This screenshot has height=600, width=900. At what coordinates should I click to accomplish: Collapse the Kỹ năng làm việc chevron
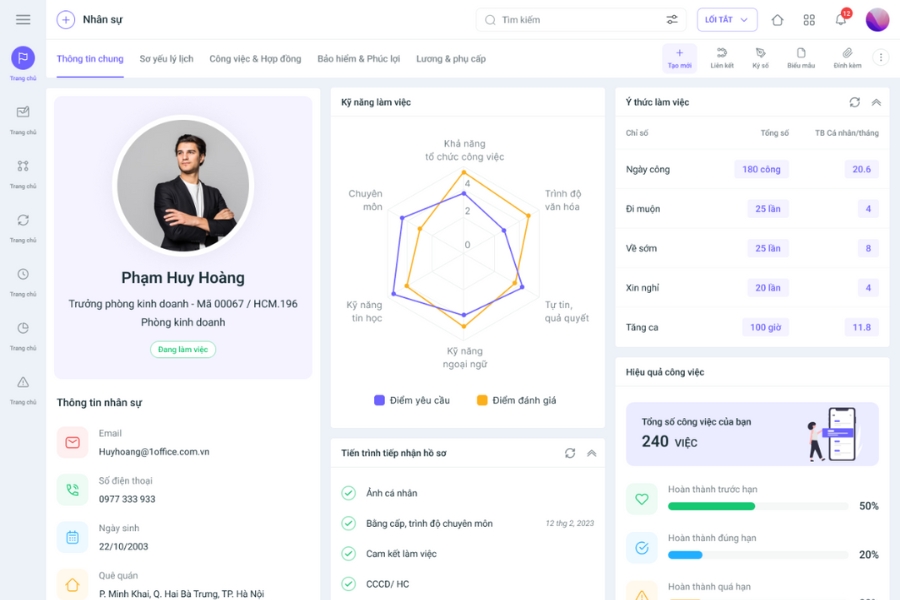592,102
